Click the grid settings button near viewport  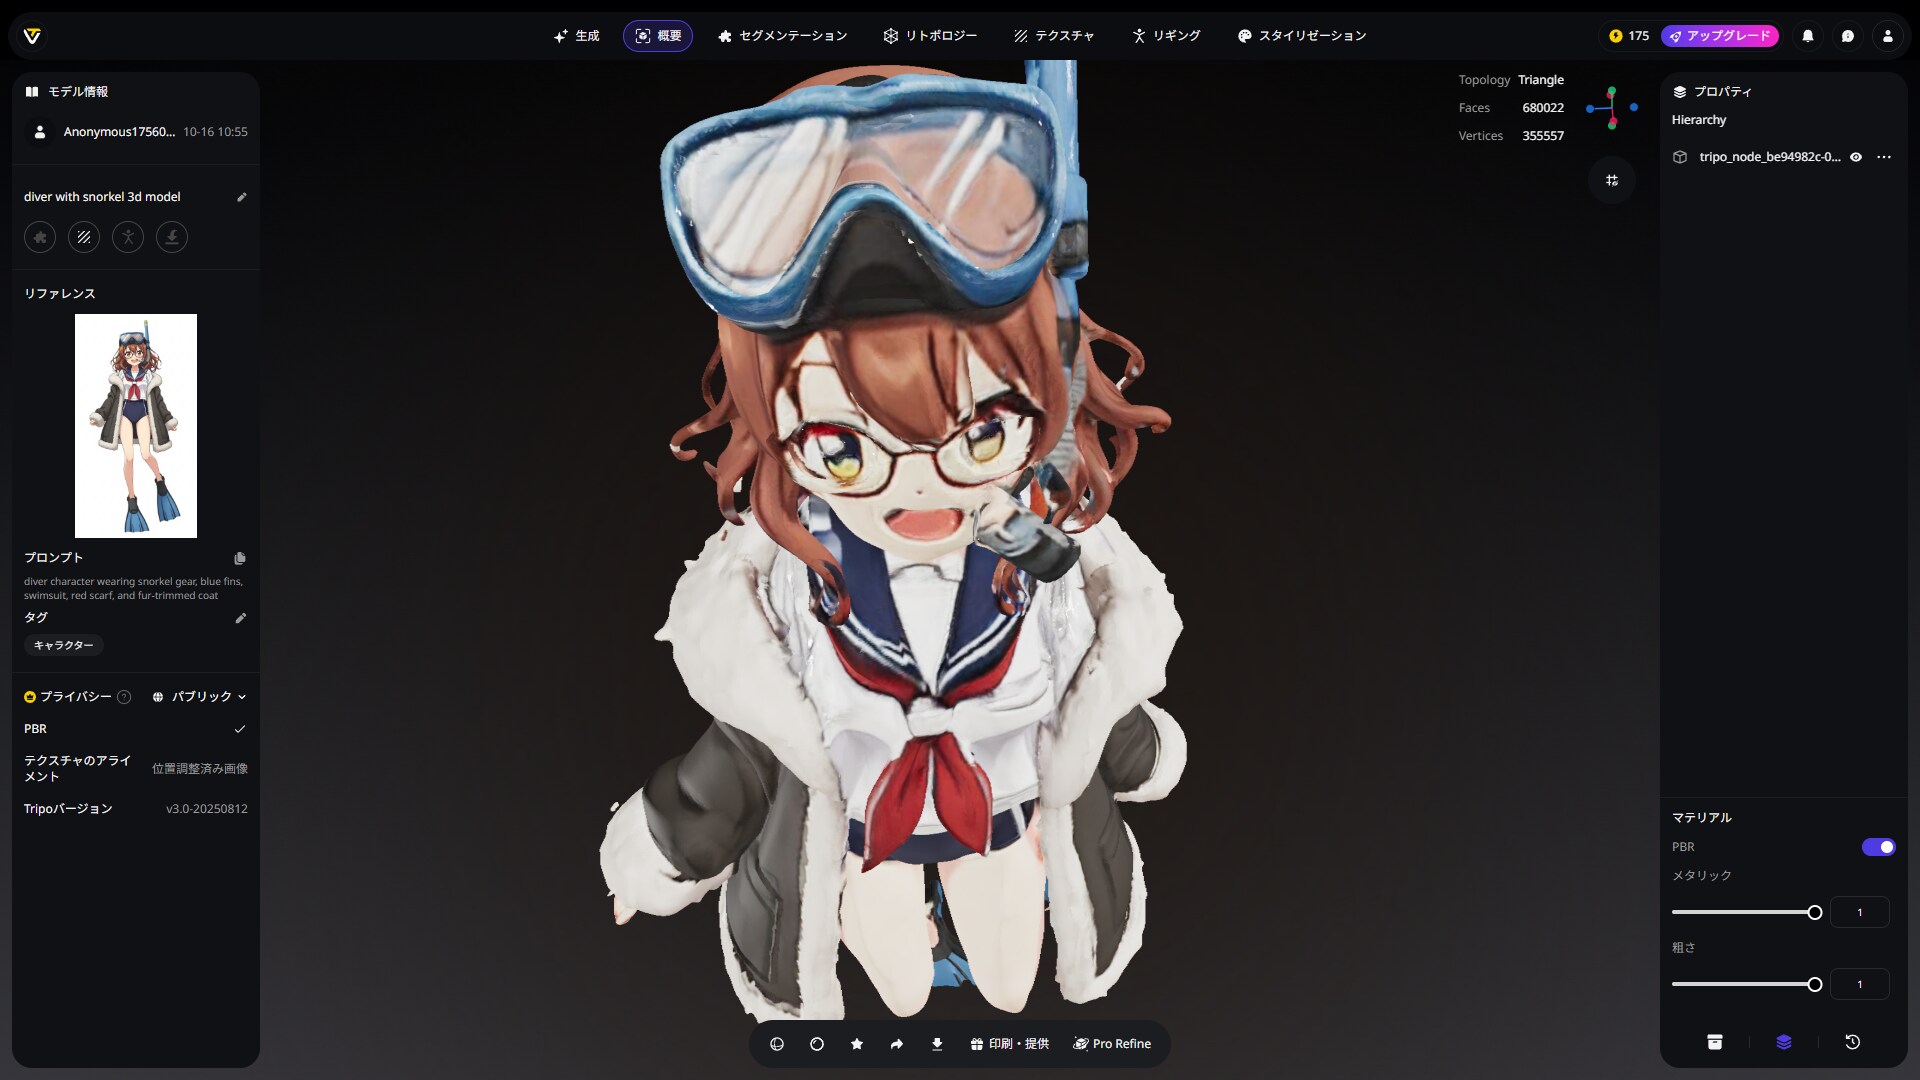pos(1612,180)
